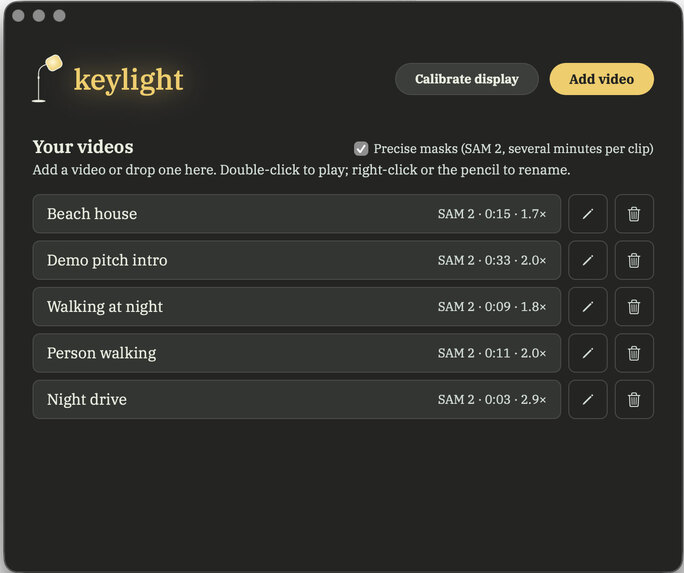Select the Walking at night row

coord(297,307)
